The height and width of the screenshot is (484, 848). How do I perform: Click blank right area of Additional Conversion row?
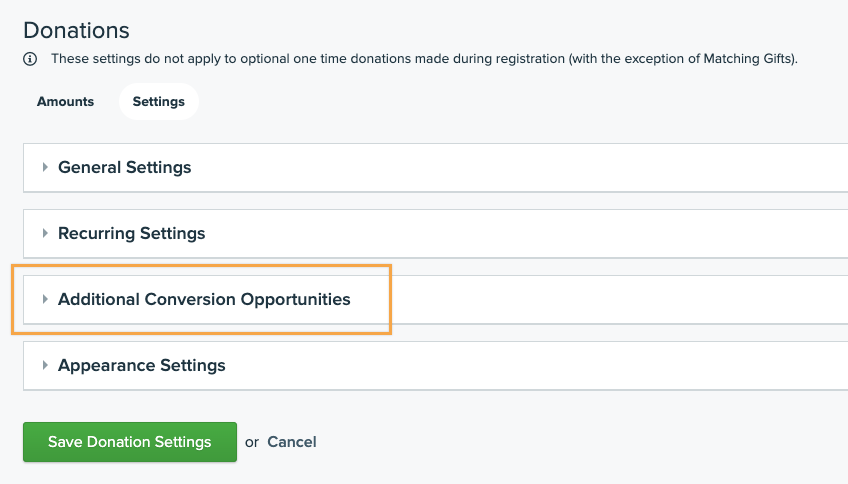tap(620, 299)
